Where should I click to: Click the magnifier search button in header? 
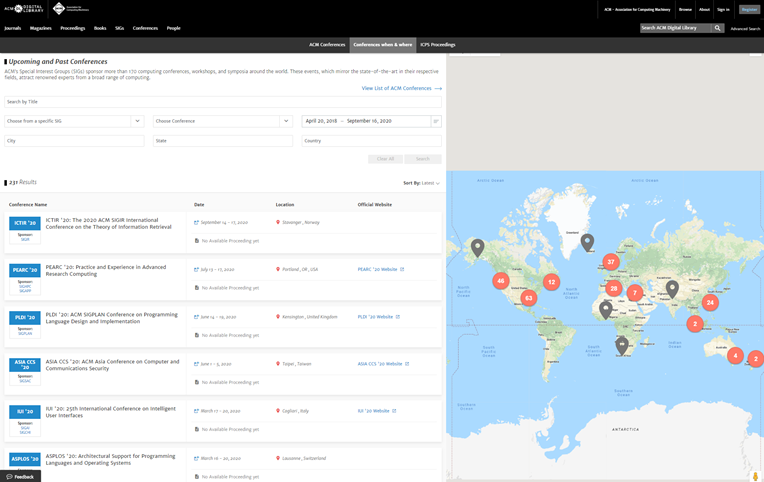point(717,28)
